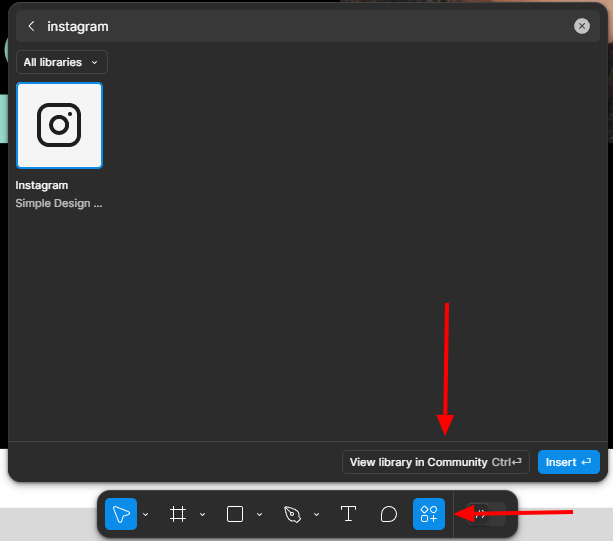Clear the instagram search with the X
The height and width of the screenshot is (541, 613).
tap(582, 26)
